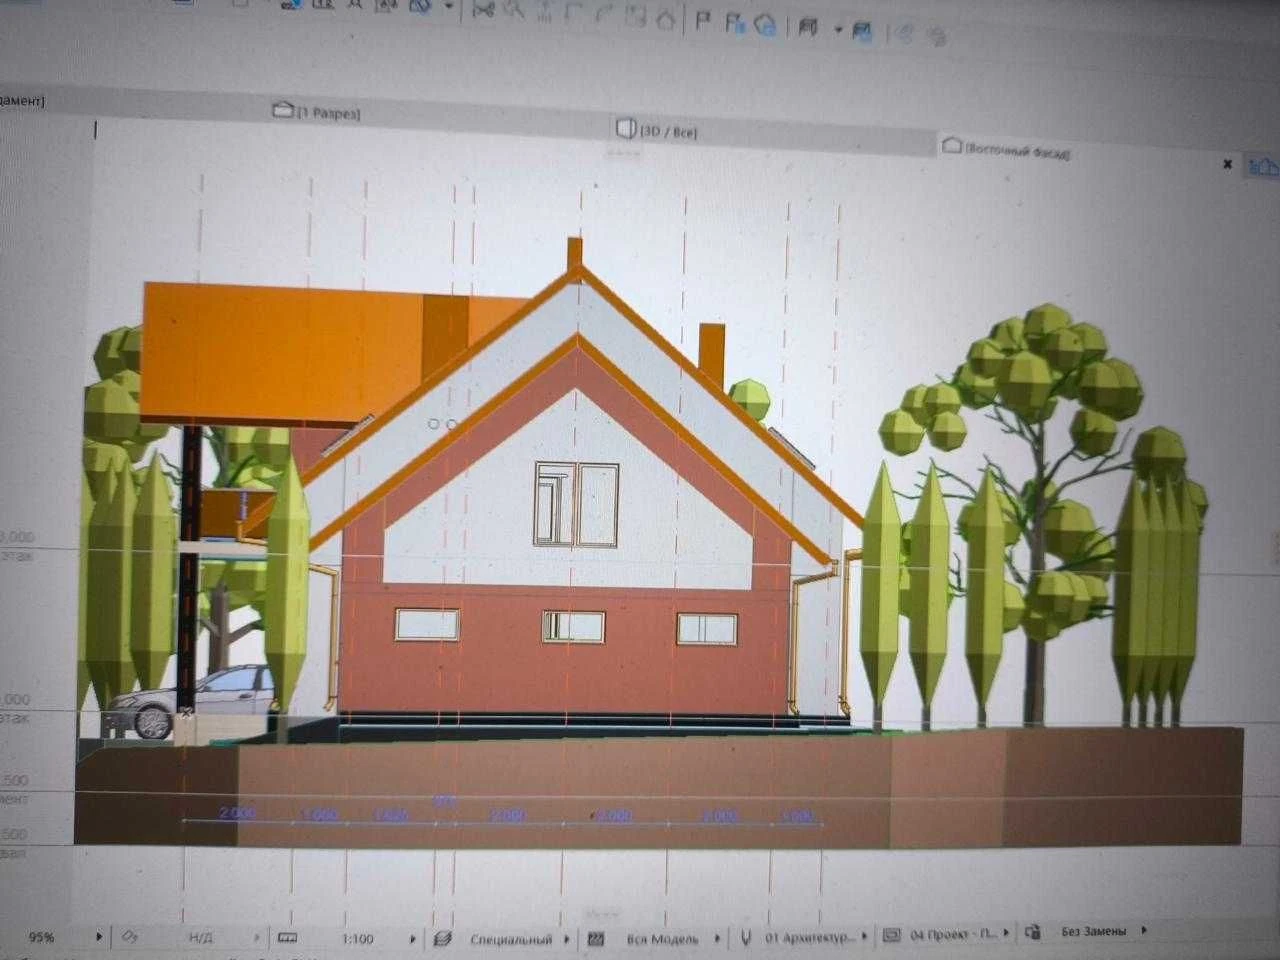The image size is (1280, 960).
Task: Click the Без Замены override label
Action: [1093, 931]
